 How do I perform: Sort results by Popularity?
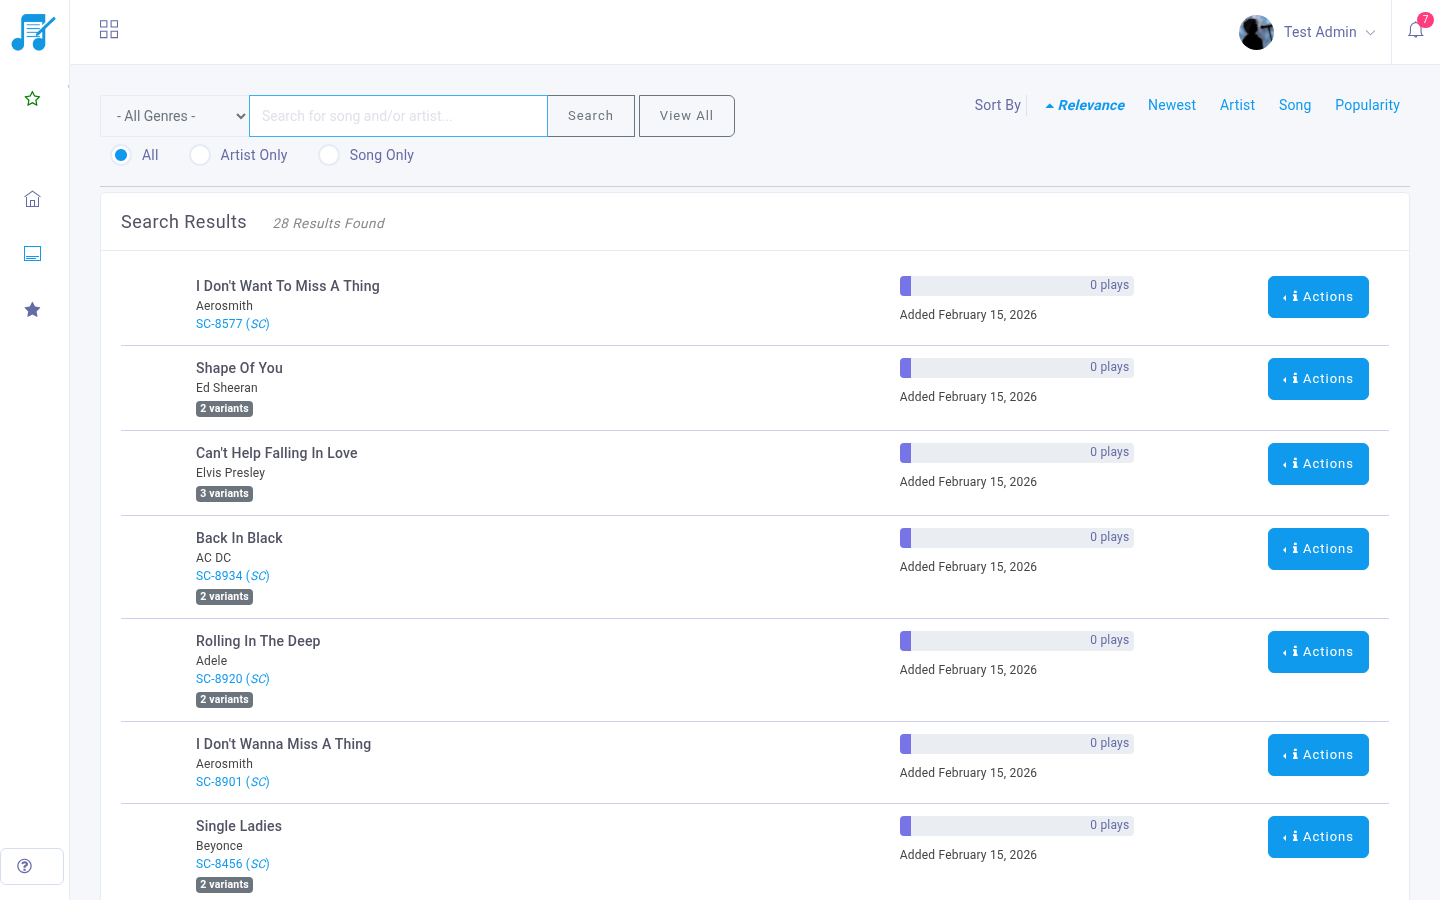1367,105
